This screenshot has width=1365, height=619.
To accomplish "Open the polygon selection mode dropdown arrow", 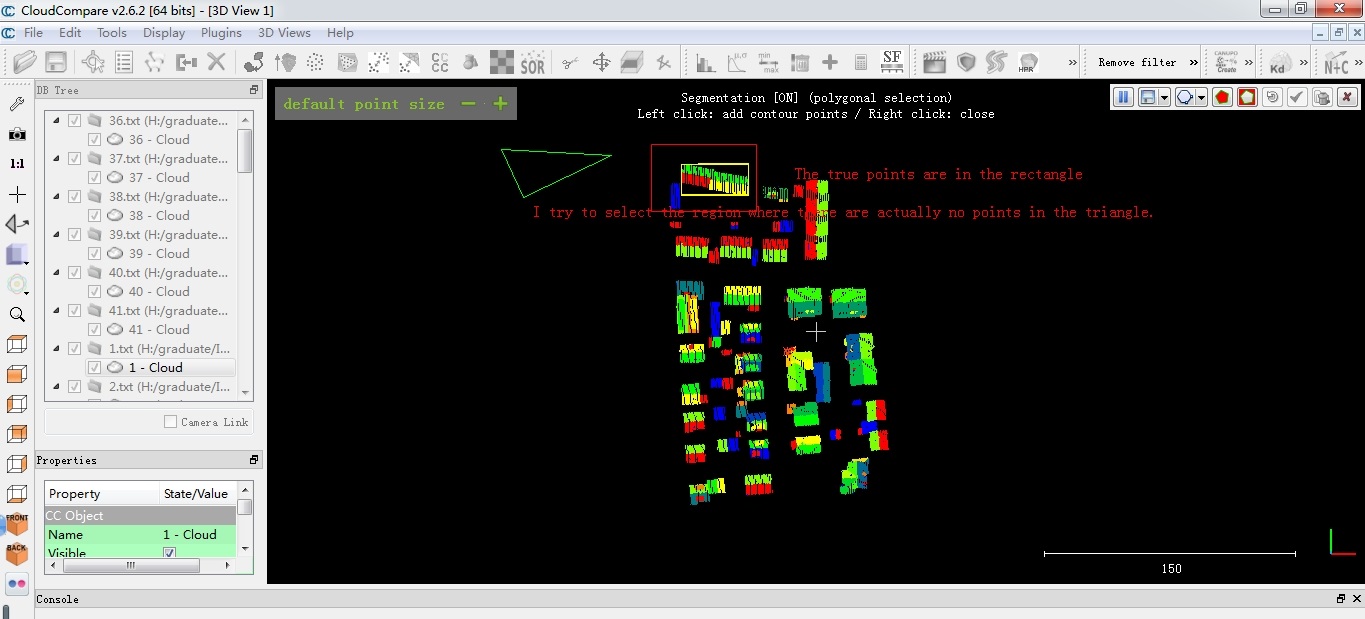I will pos(1202,97).
